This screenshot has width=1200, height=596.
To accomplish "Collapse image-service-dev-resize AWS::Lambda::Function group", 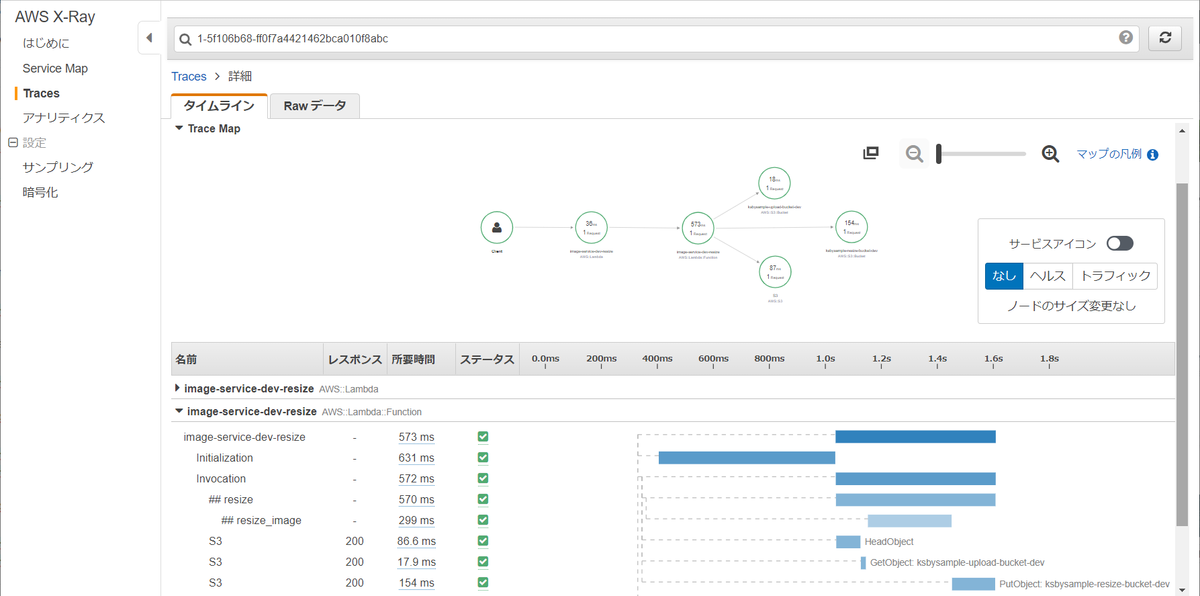I will (179, 411).
